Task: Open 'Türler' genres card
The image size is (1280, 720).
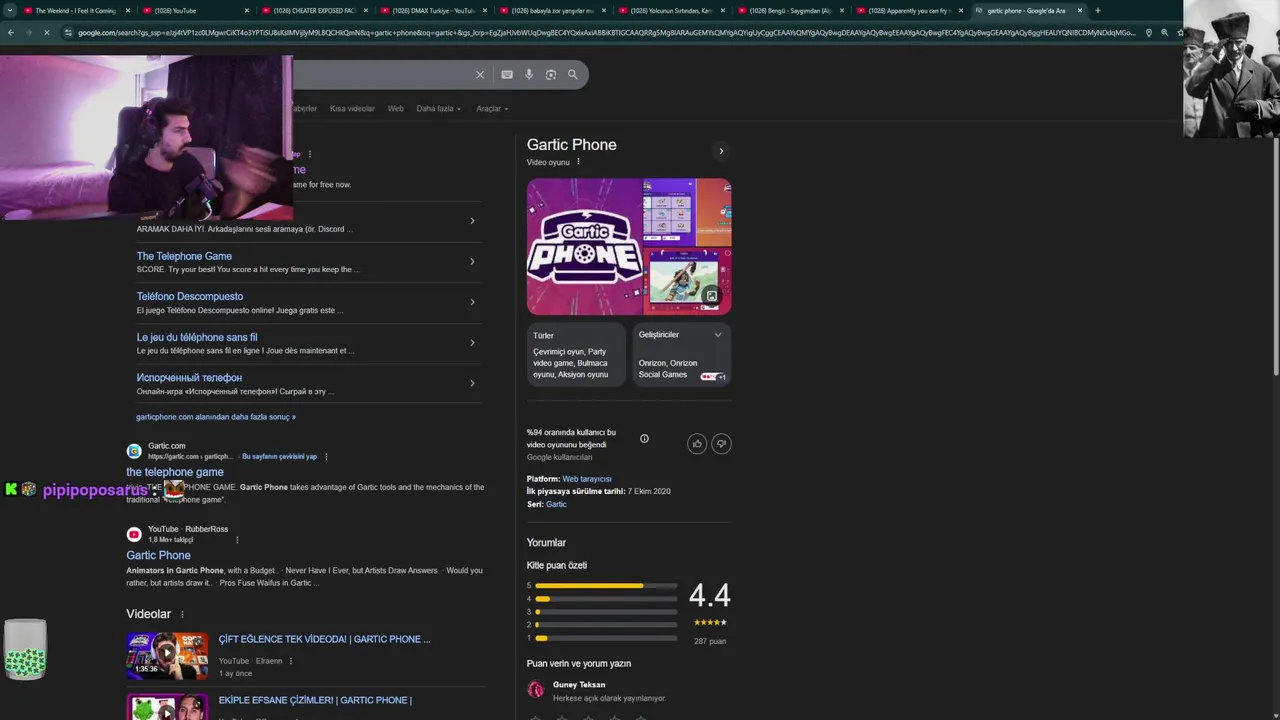Action: 576,355
